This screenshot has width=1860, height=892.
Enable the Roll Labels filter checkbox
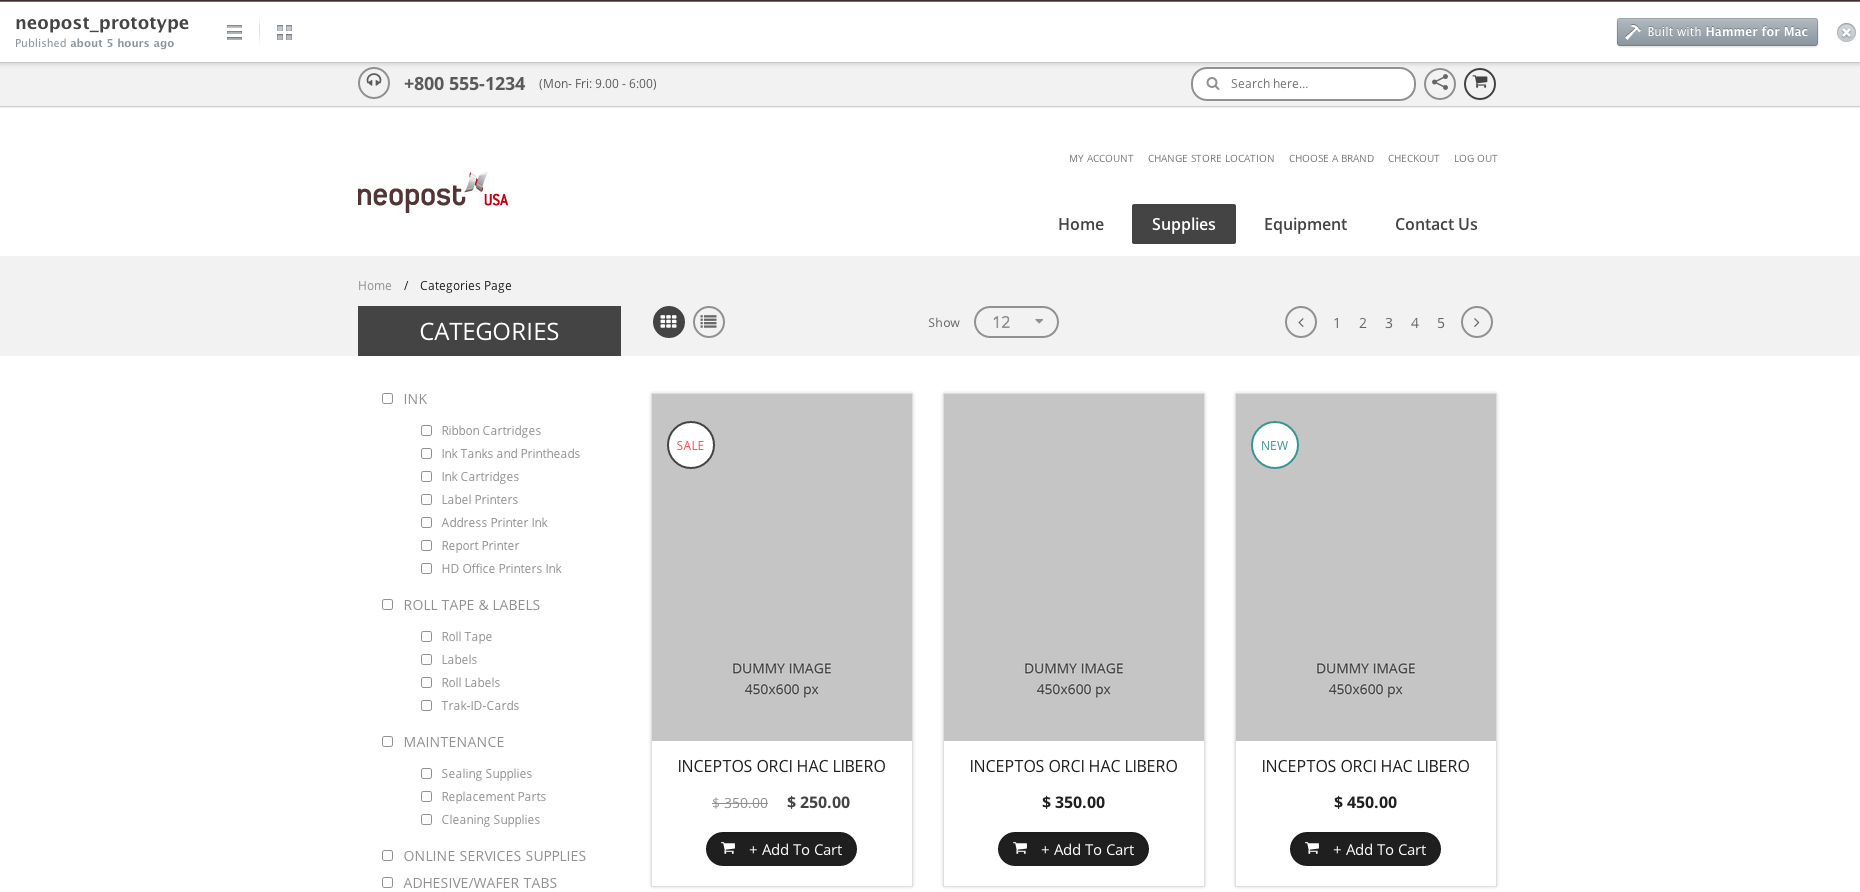click(x=426, y=683)
